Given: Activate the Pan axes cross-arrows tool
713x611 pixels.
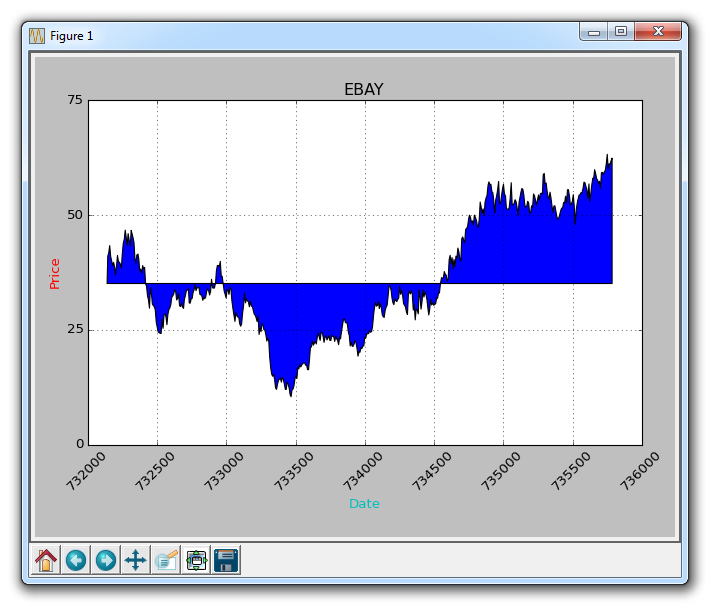Looking at the screenshot, I should [135, 560].
